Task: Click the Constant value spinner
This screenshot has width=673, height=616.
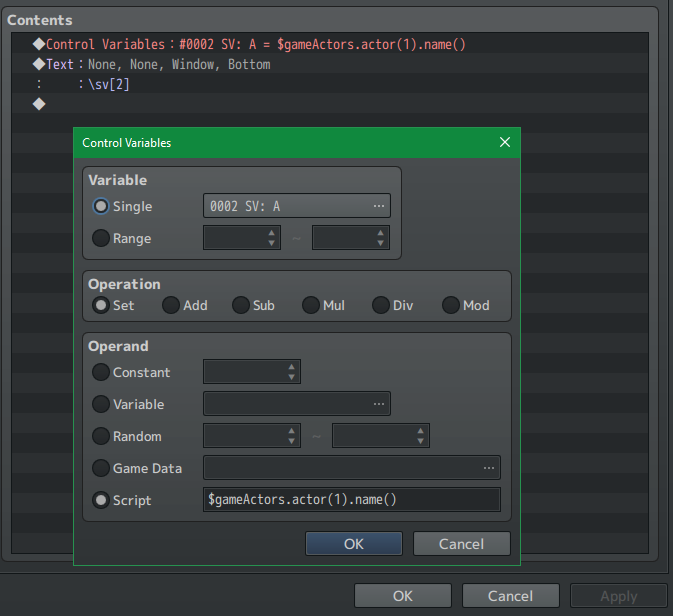Action: [x=252, y=372]
